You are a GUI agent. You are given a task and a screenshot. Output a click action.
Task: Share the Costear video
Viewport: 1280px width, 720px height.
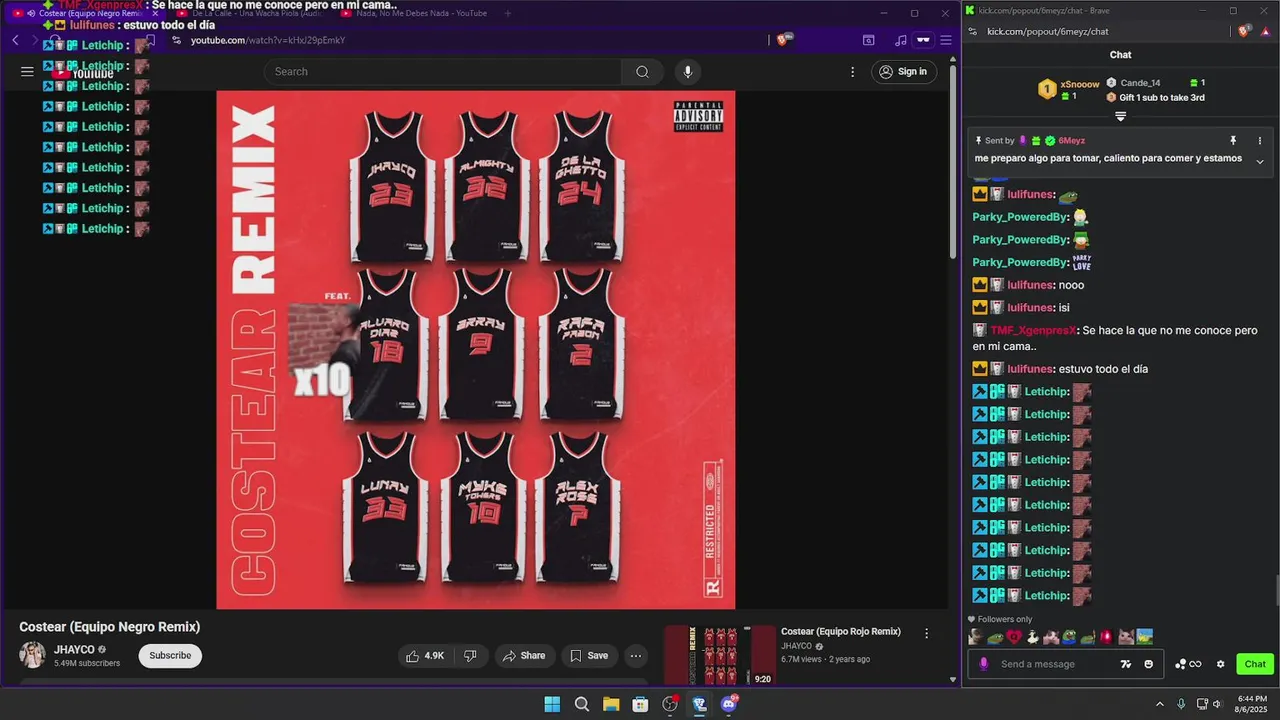click(x=524, y=656)
